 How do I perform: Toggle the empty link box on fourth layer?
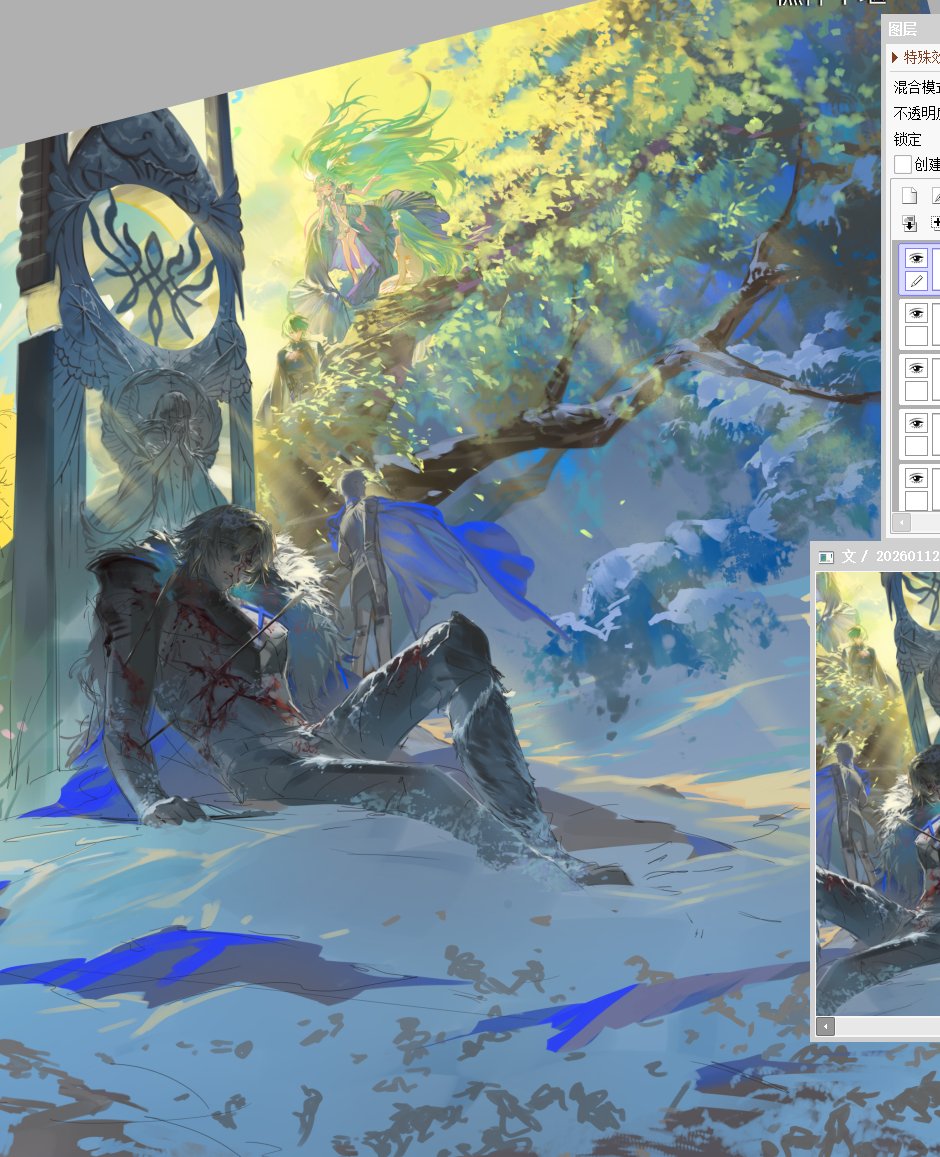(x=916, y=446)
